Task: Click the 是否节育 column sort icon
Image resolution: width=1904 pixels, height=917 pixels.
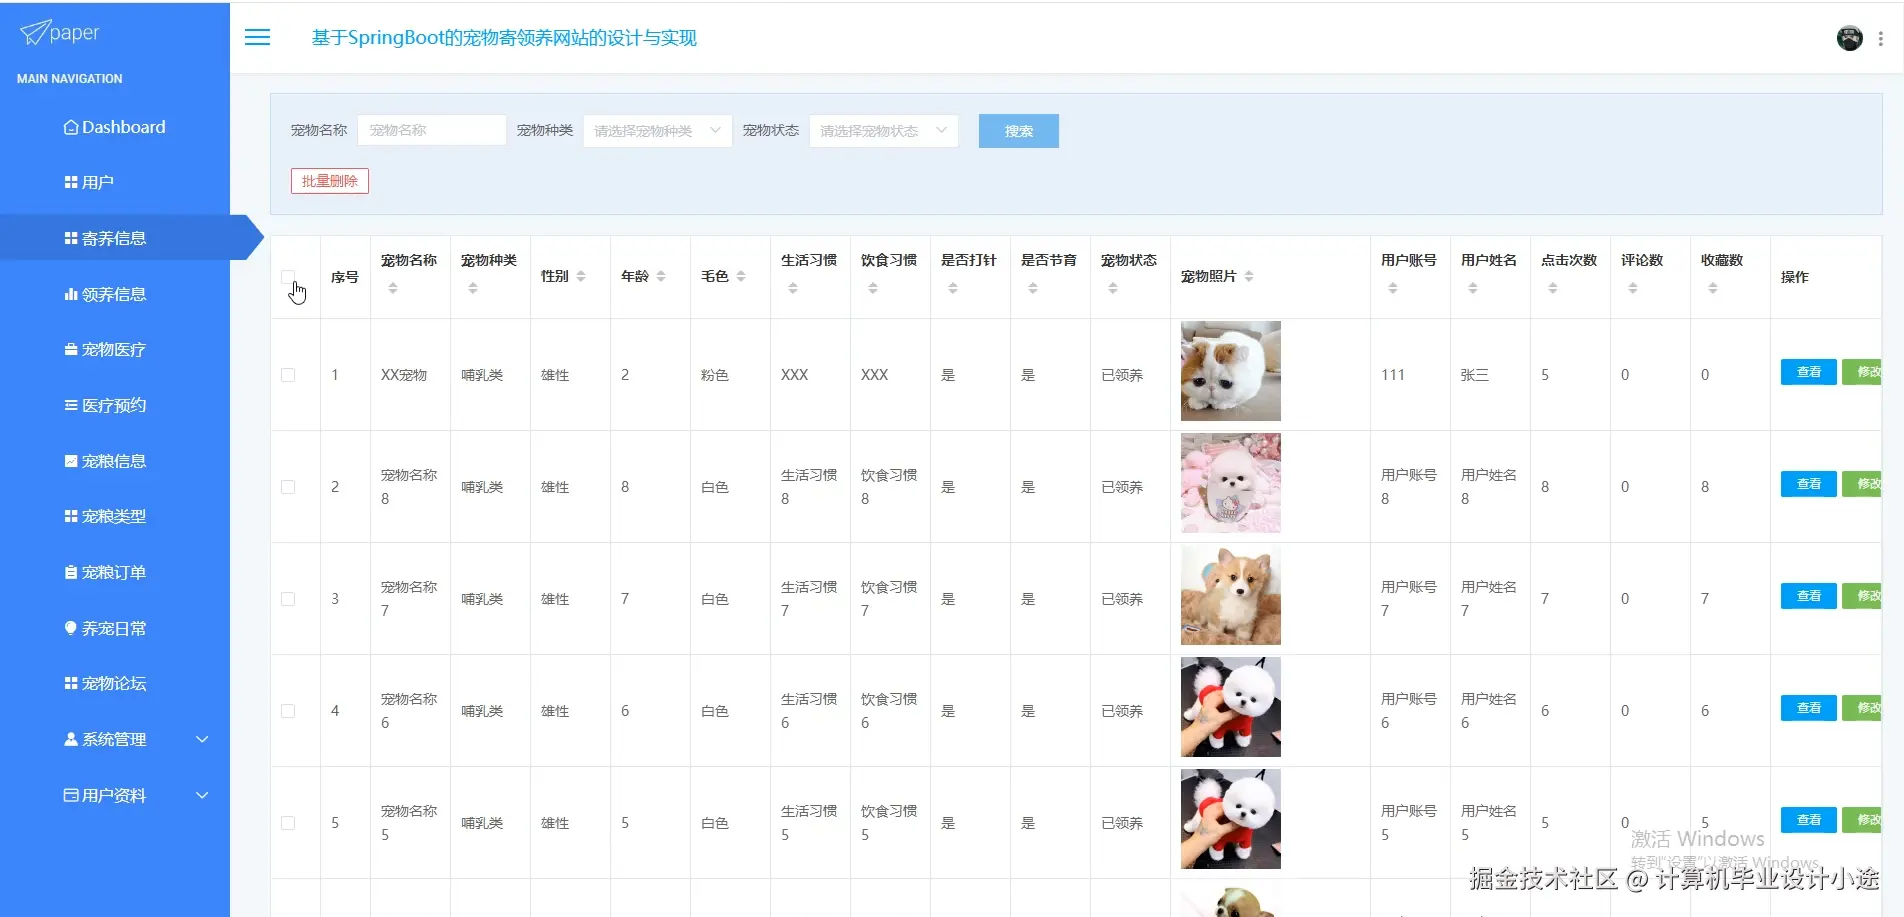Action: [1033, 288]
